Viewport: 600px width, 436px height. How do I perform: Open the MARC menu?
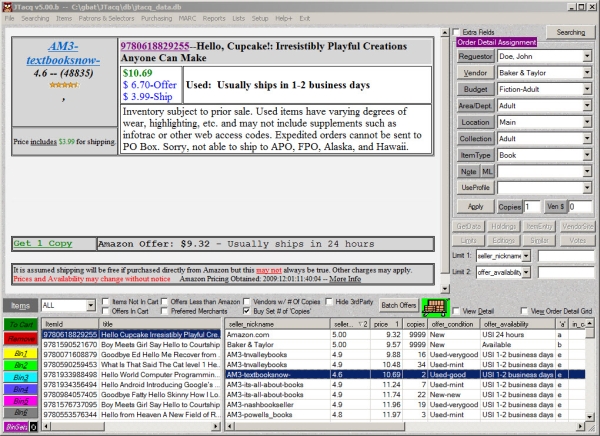(187, 18)
